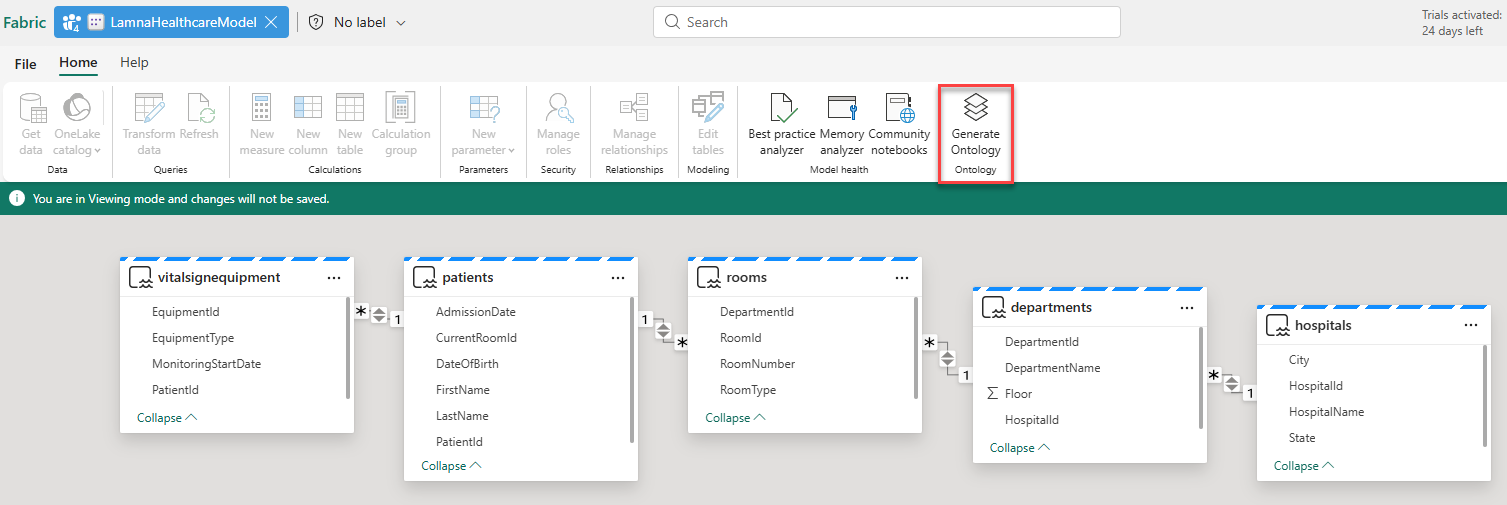Click relationship arrow between vitalsignequipment and patients
1507x505 pixels.
[379, 315]
